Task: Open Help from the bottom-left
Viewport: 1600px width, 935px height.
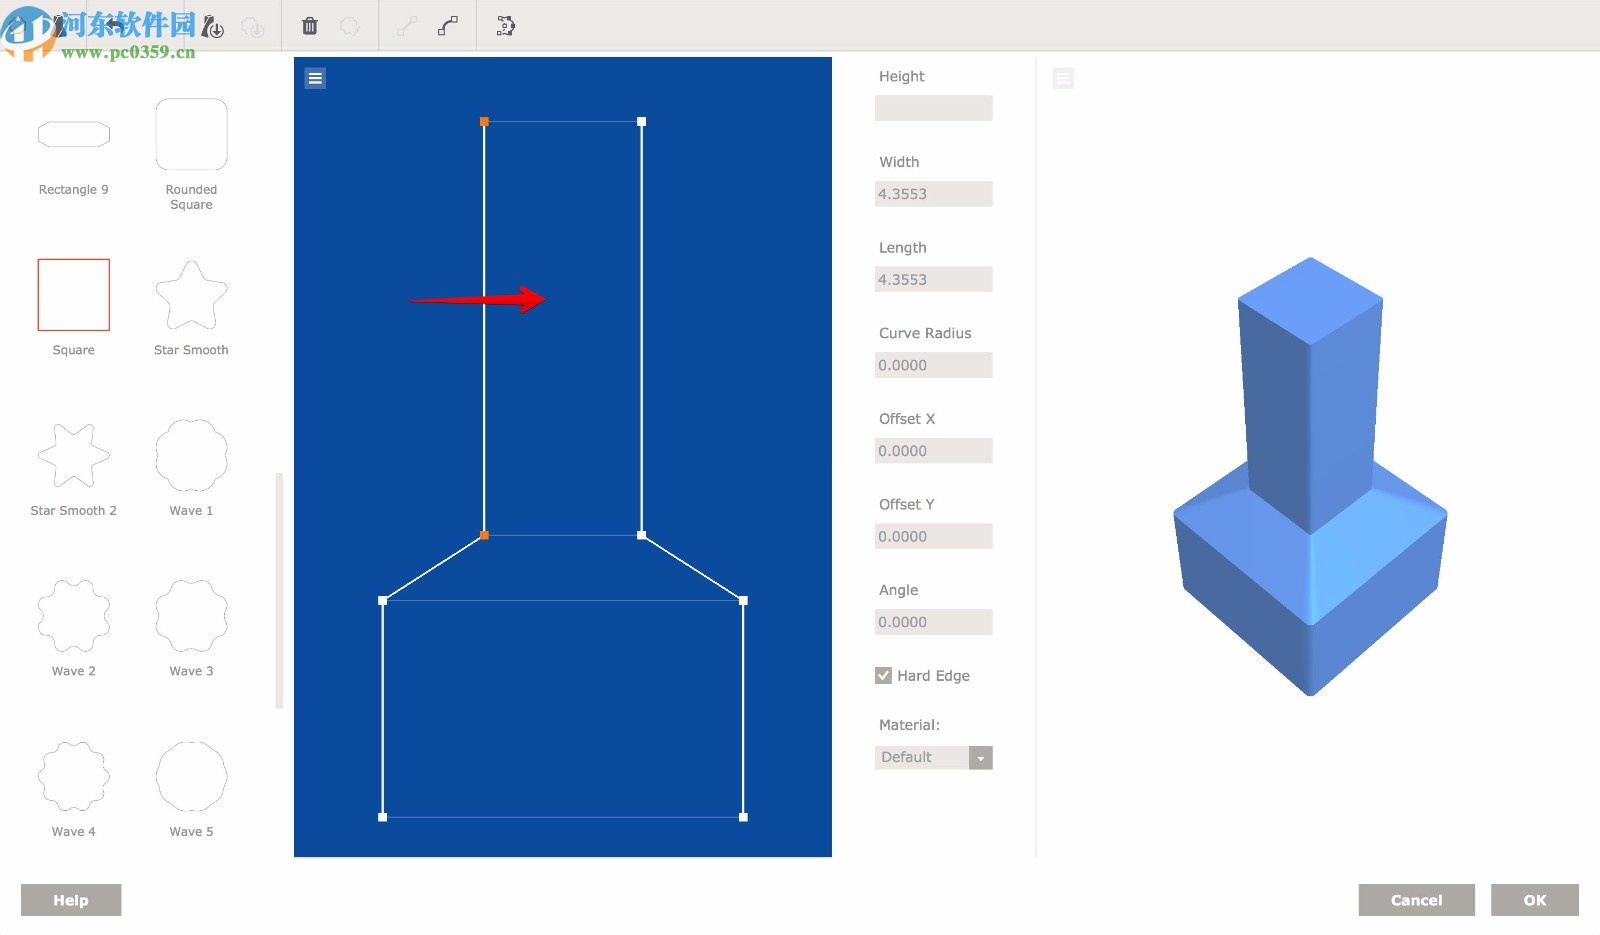Action: coord(70,899)
